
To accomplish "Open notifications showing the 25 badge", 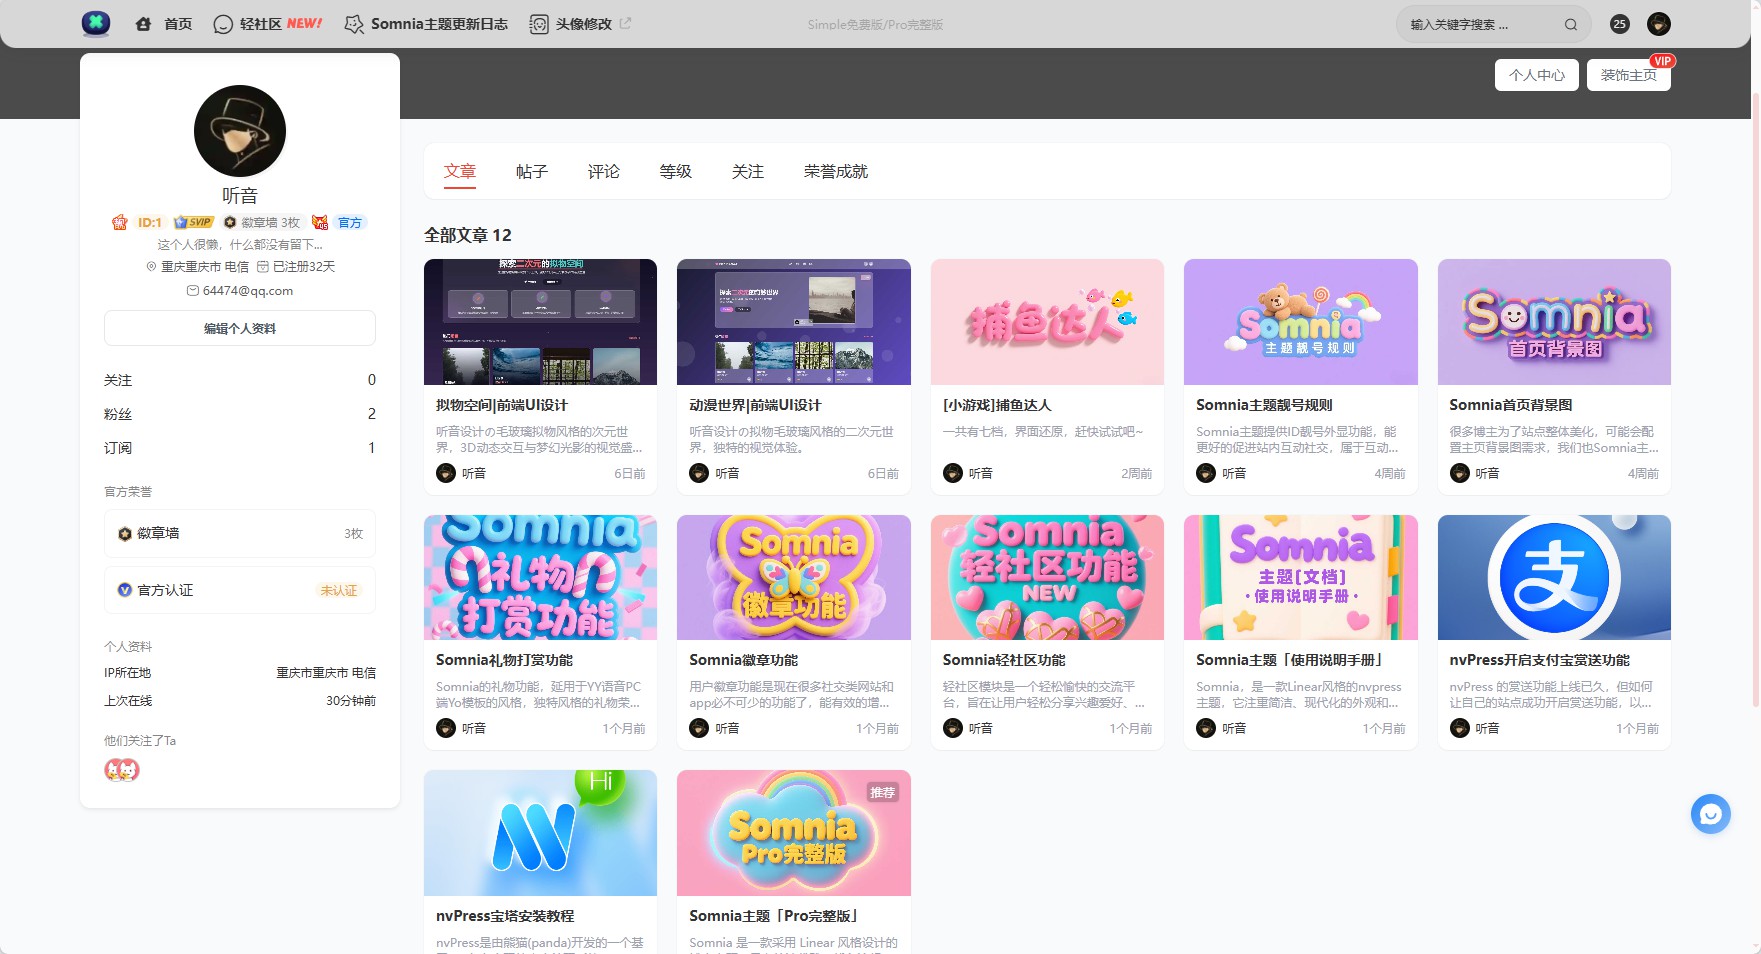I will point(1620,24).
